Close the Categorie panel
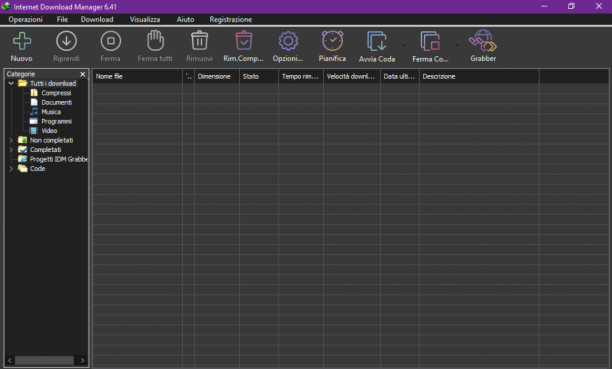Screen dimensions: 612x369 (83, 74)
